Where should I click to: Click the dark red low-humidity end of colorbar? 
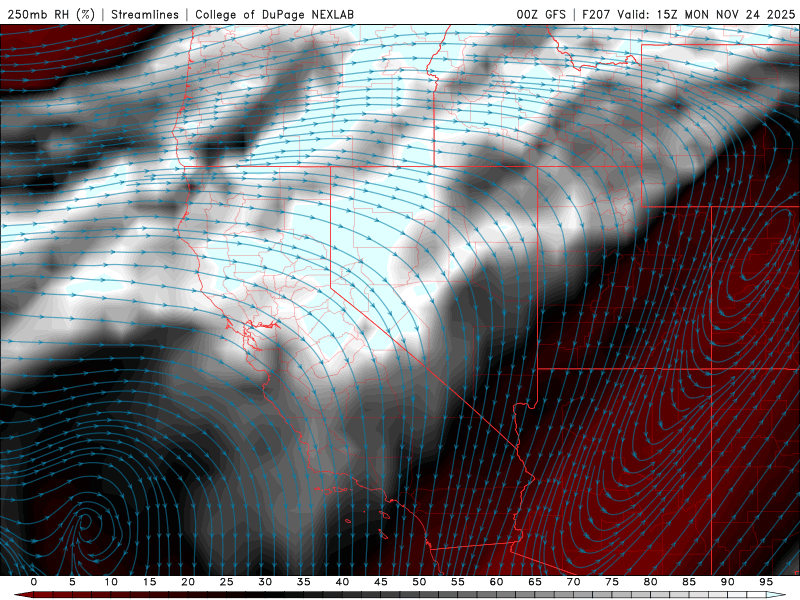coord(26,595)
